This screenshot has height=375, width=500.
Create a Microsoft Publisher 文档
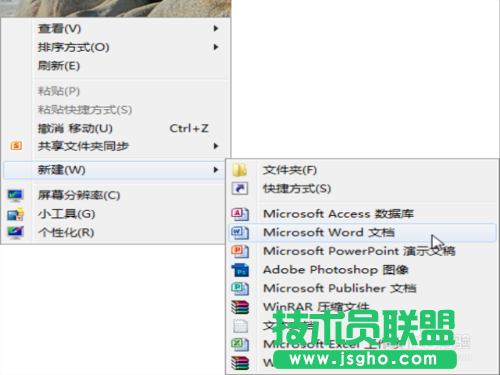click(x=362, y=289)
